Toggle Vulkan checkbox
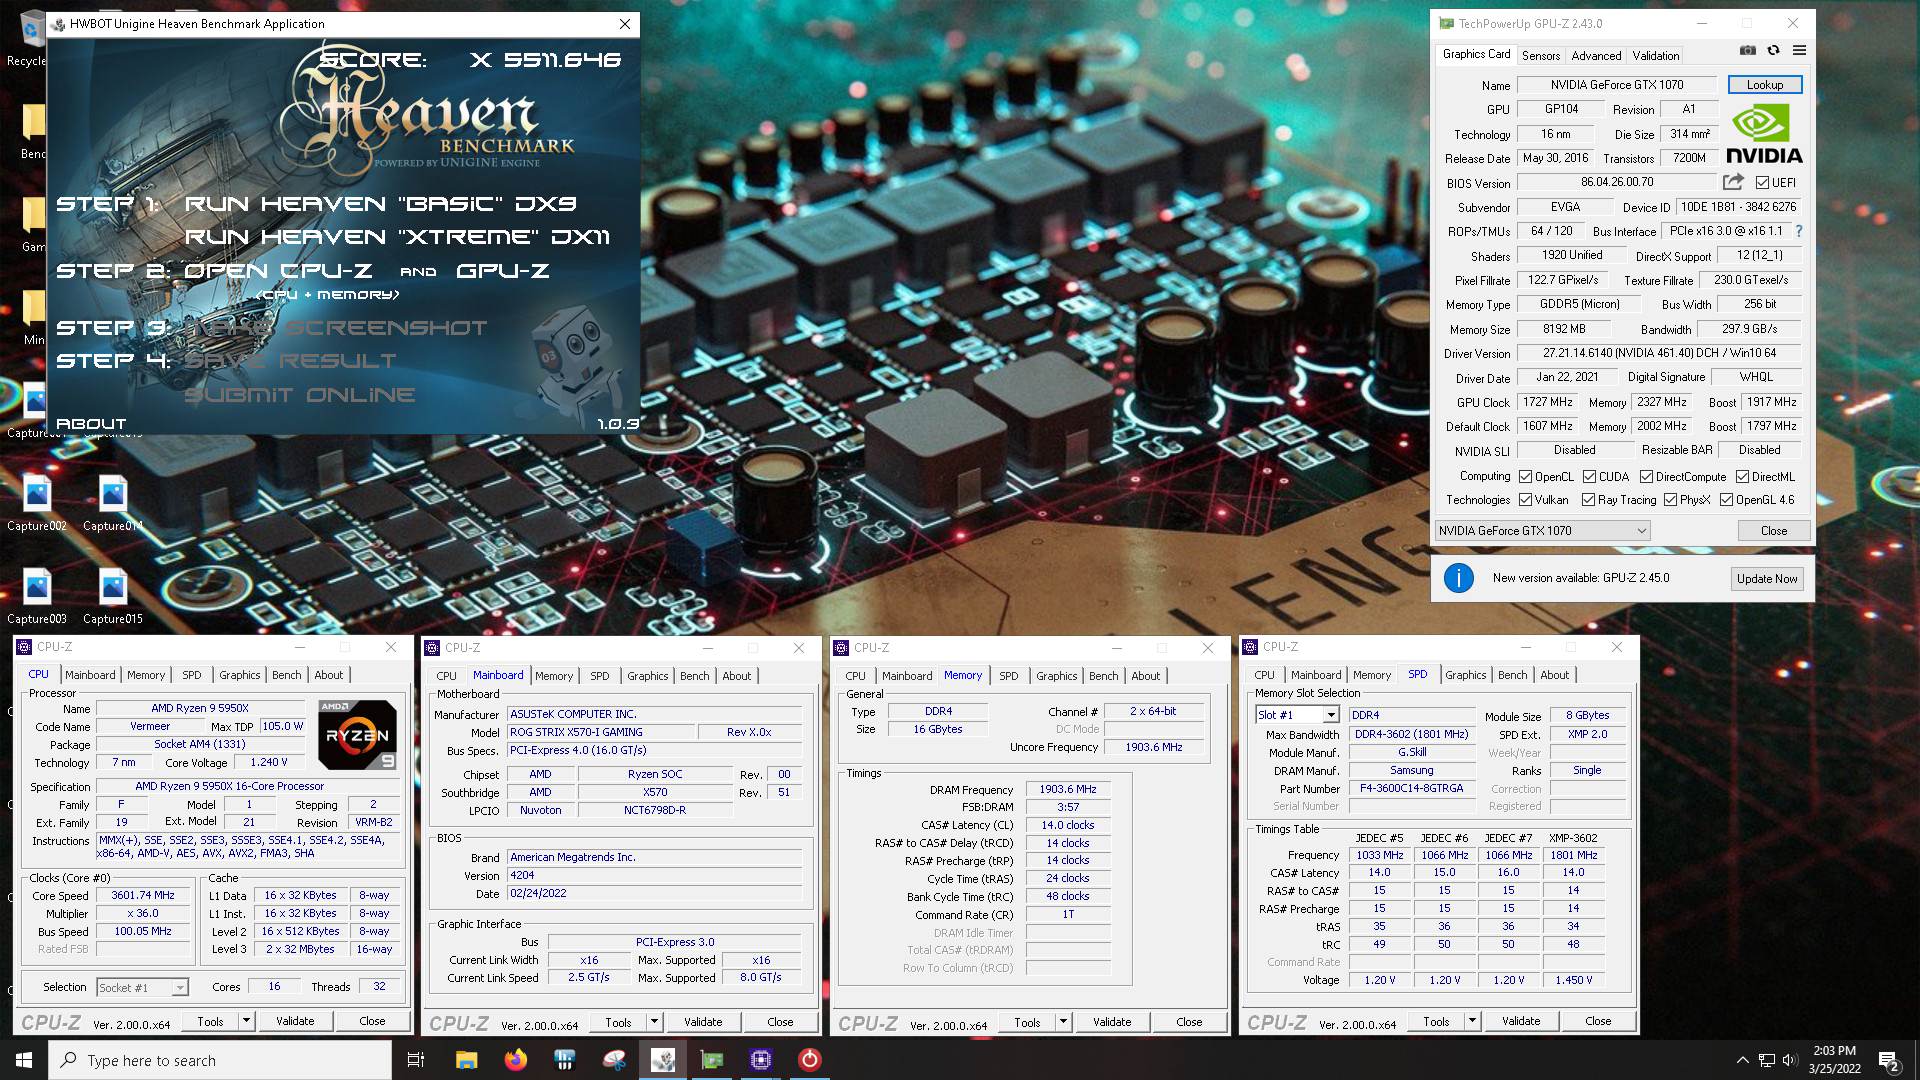Viewport: 1920px width, 1080px height. pos(1525,500)
